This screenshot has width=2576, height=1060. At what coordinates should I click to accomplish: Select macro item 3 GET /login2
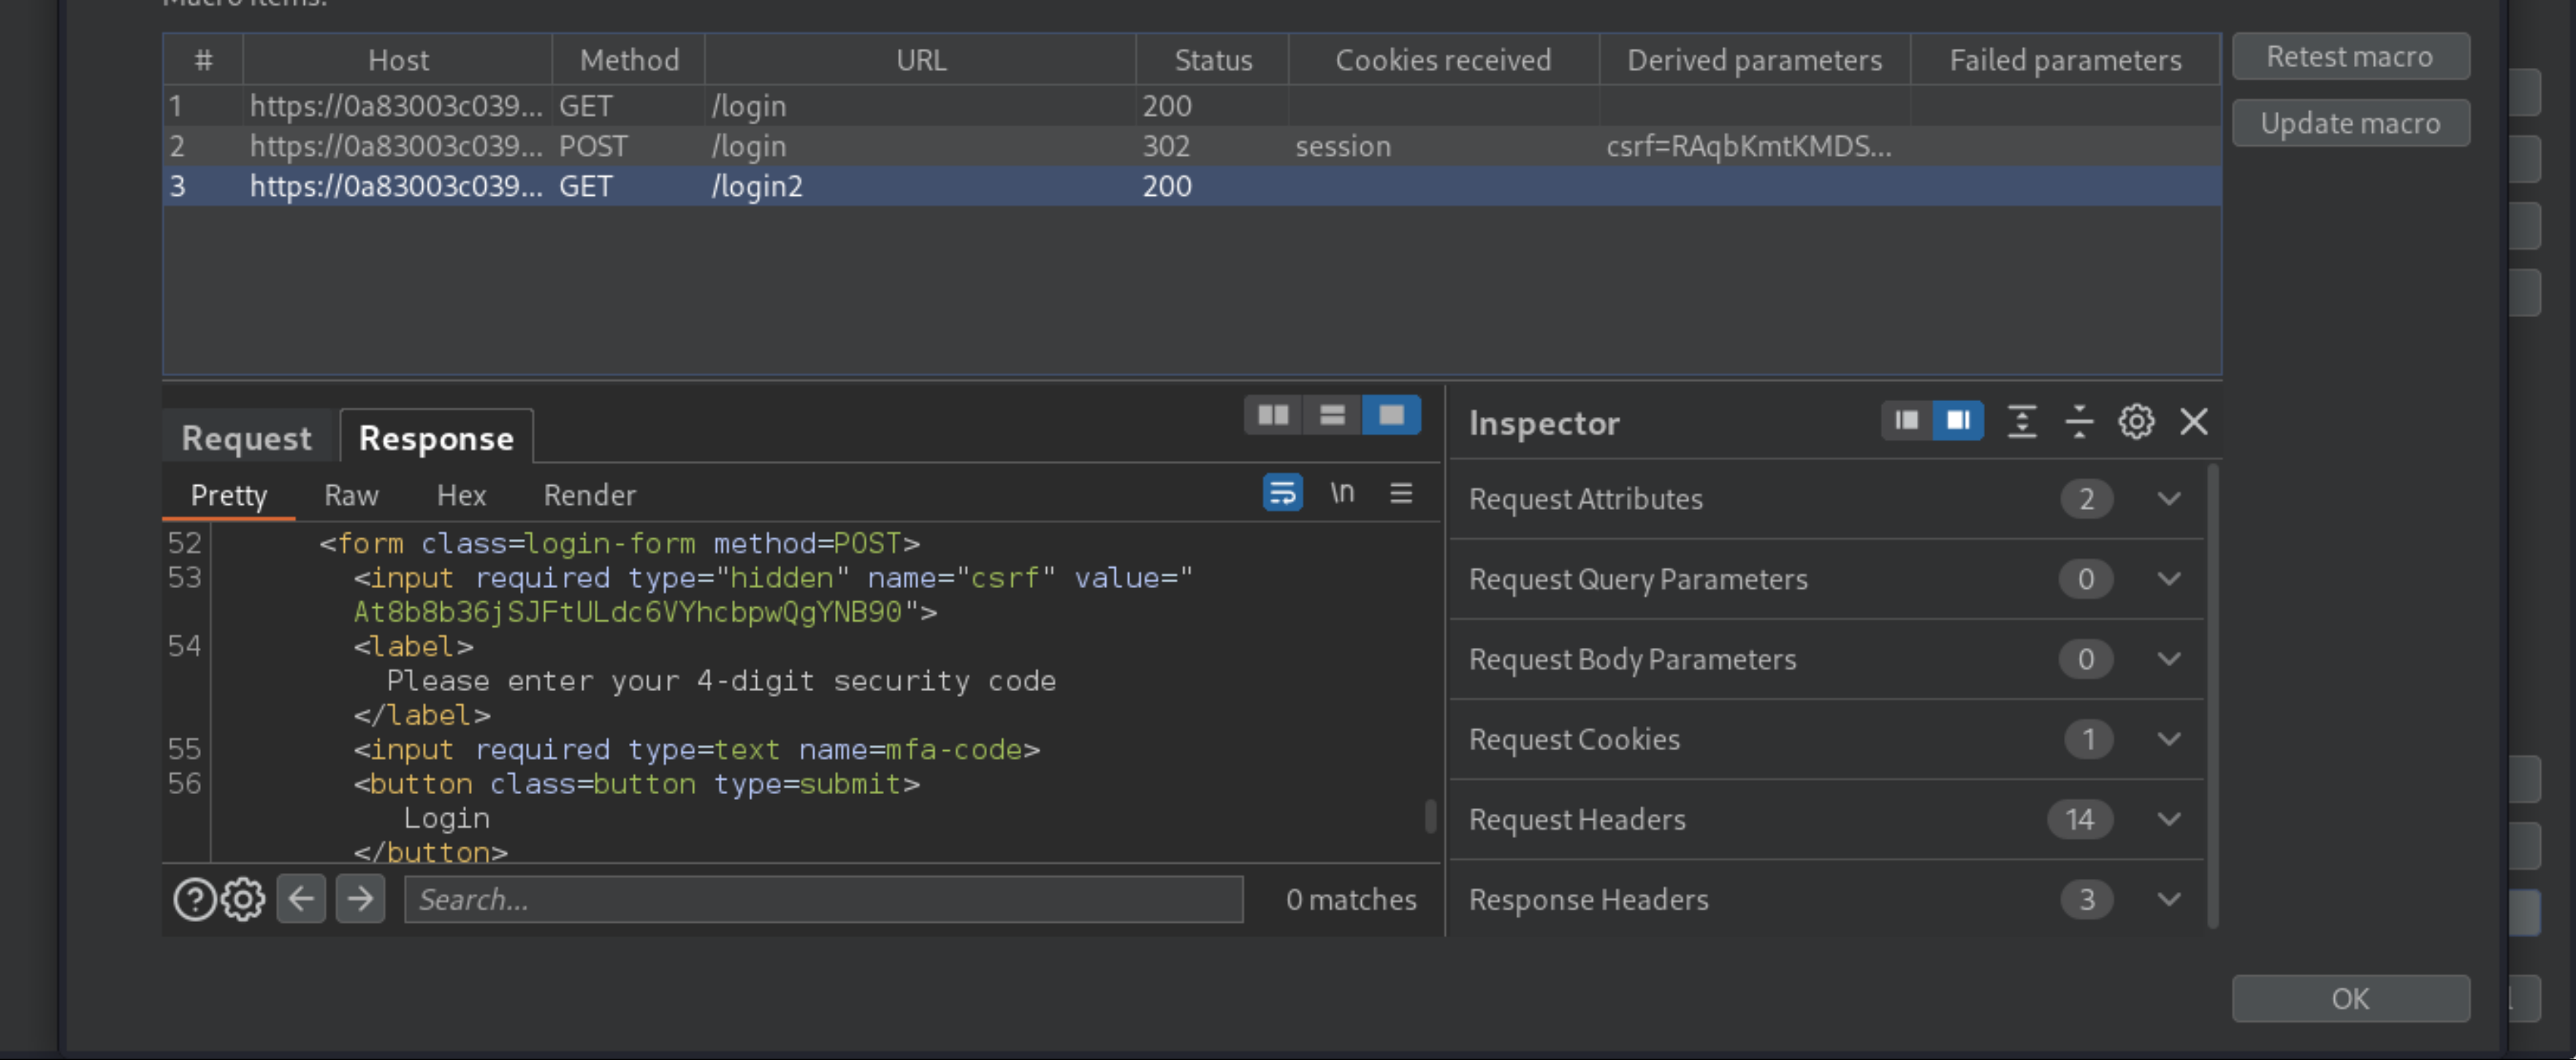[1192, 186]
